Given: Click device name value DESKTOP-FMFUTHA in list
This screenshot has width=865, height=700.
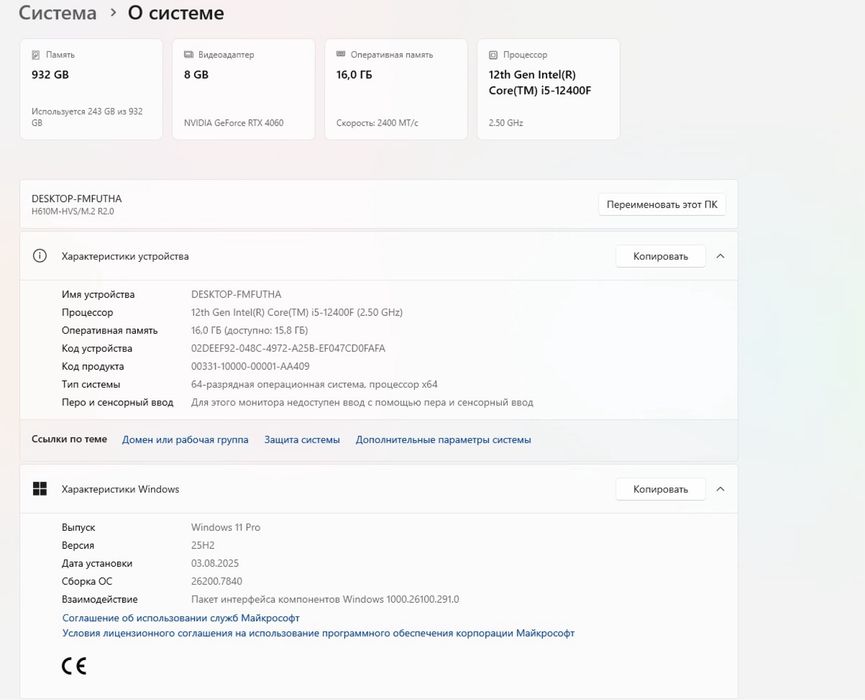Looking at the screenshot, I should click(236, 295).
